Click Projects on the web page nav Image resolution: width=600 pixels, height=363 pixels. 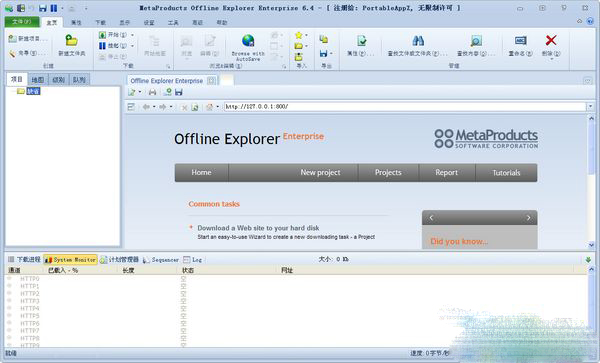coord(388,173)
